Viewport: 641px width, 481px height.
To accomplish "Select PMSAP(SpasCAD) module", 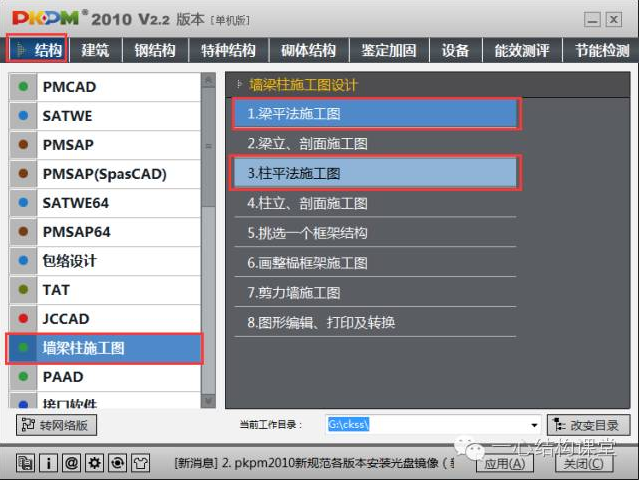I will pos(105,174).
